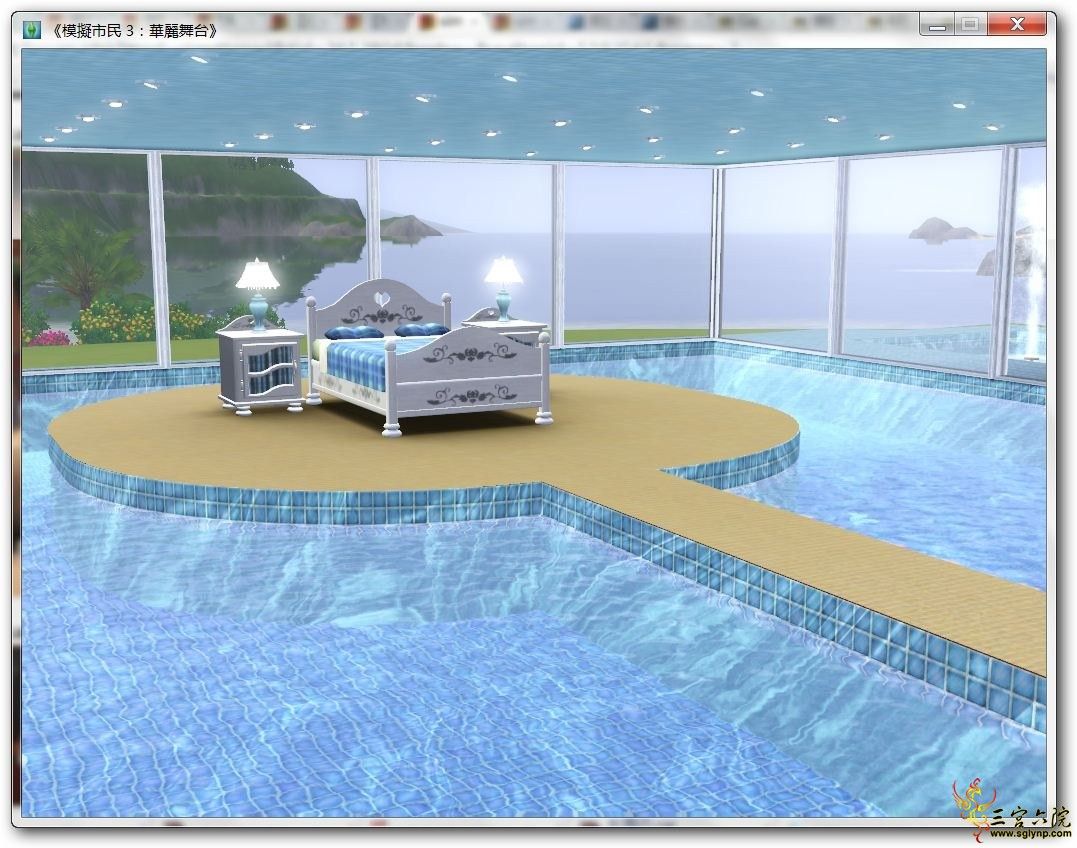Select the left nightstand cabinet
The image size is (1077, 848).
[260, 365]
